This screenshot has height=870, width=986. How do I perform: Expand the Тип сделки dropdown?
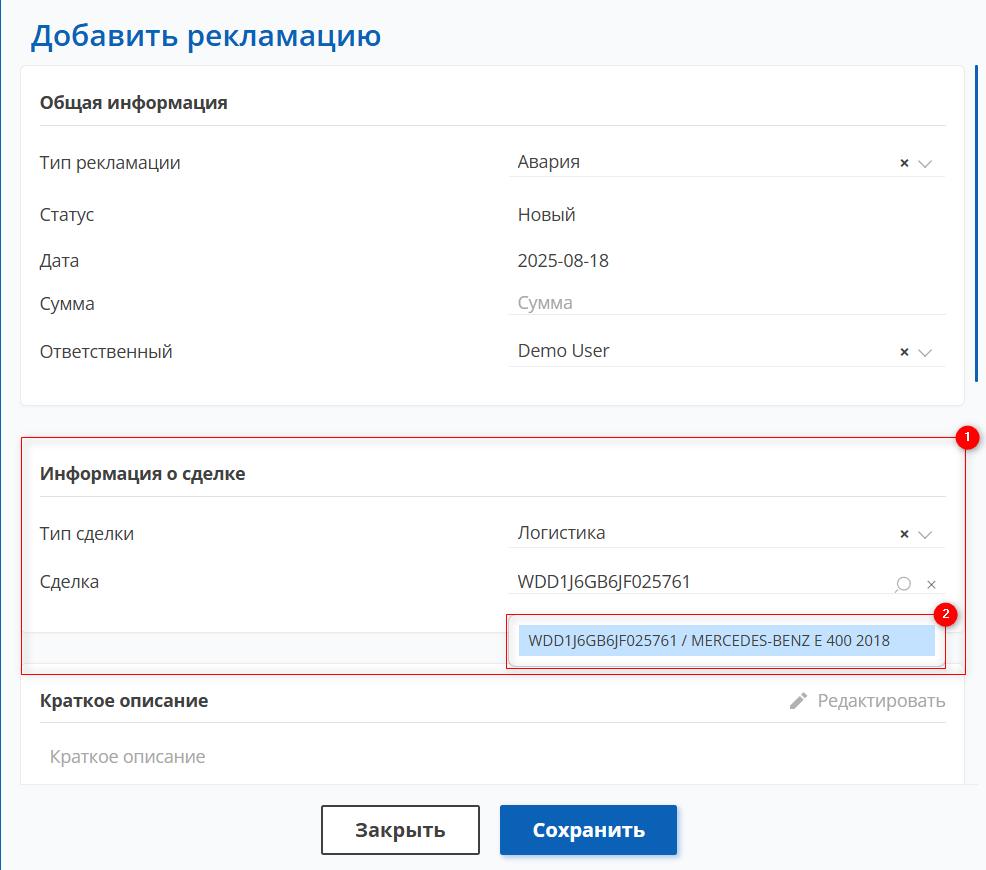click(x=925, y=534)
